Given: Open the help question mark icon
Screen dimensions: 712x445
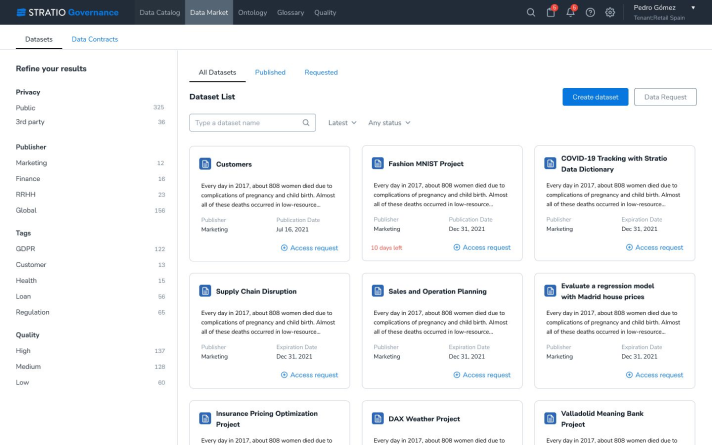Looking at the screenshot, I should 590,12.
